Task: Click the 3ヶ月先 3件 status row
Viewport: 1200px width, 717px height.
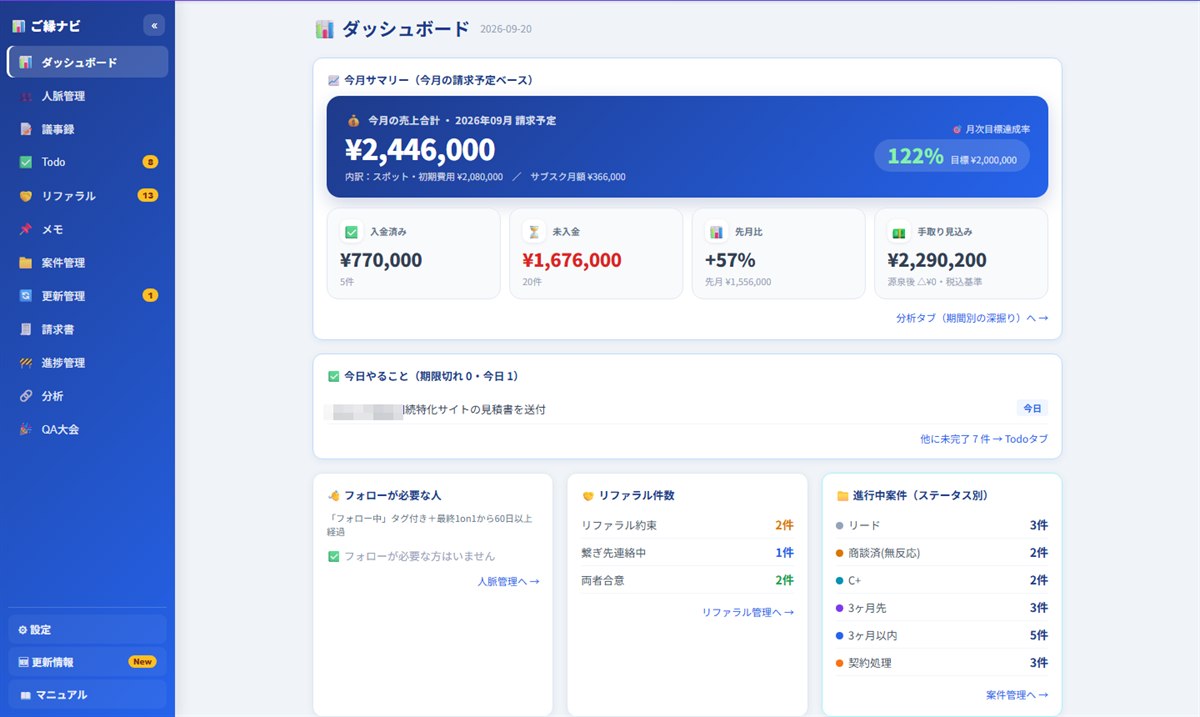Action: pyautogui.click(x=942, y=608)
